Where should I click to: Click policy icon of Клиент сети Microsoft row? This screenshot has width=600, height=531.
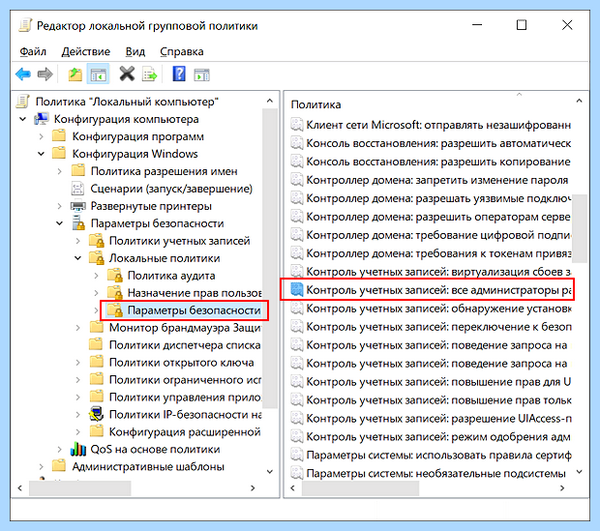click(x=297, y=125)
